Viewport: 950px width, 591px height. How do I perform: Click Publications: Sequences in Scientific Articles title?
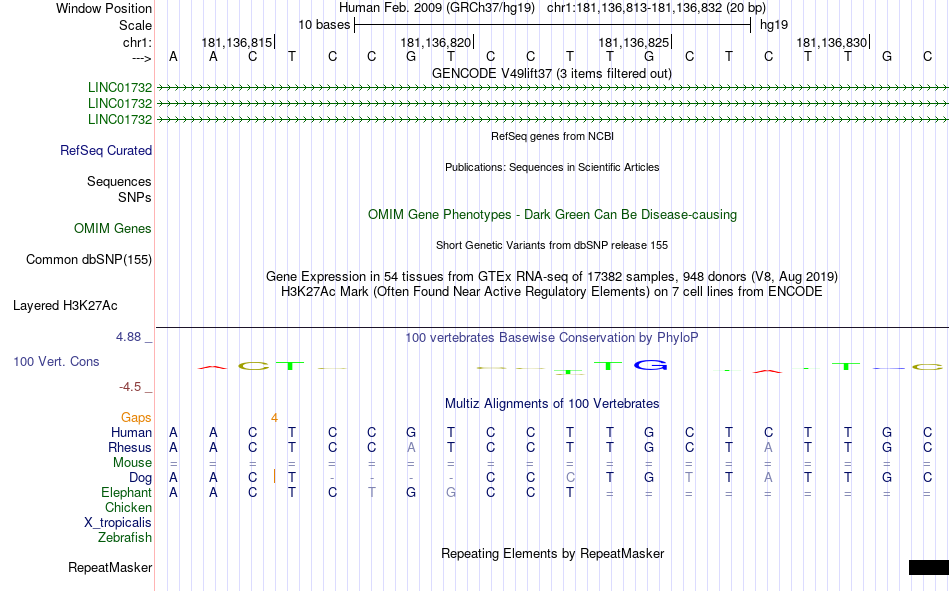(552, 167)
